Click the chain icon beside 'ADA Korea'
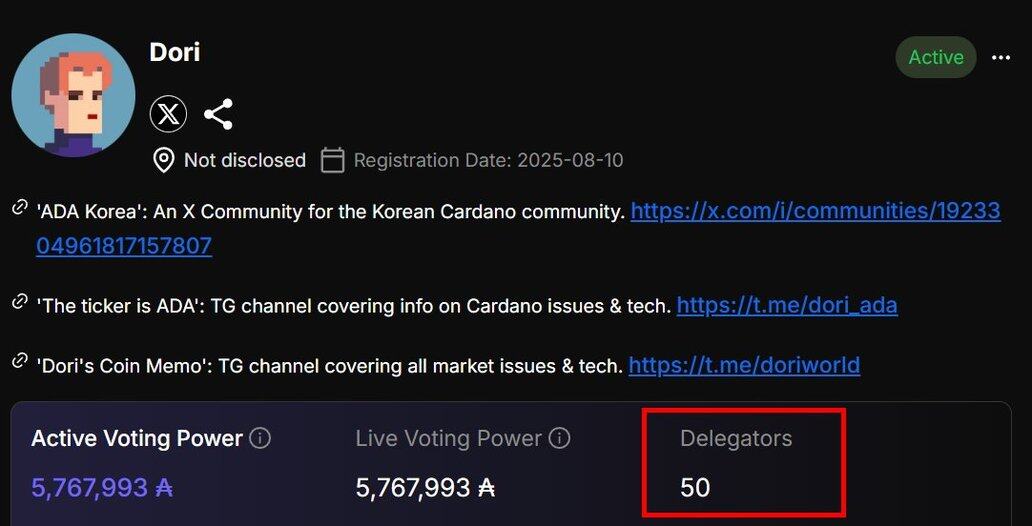This screenshot has width=1032, height=526. pos(19,208)
